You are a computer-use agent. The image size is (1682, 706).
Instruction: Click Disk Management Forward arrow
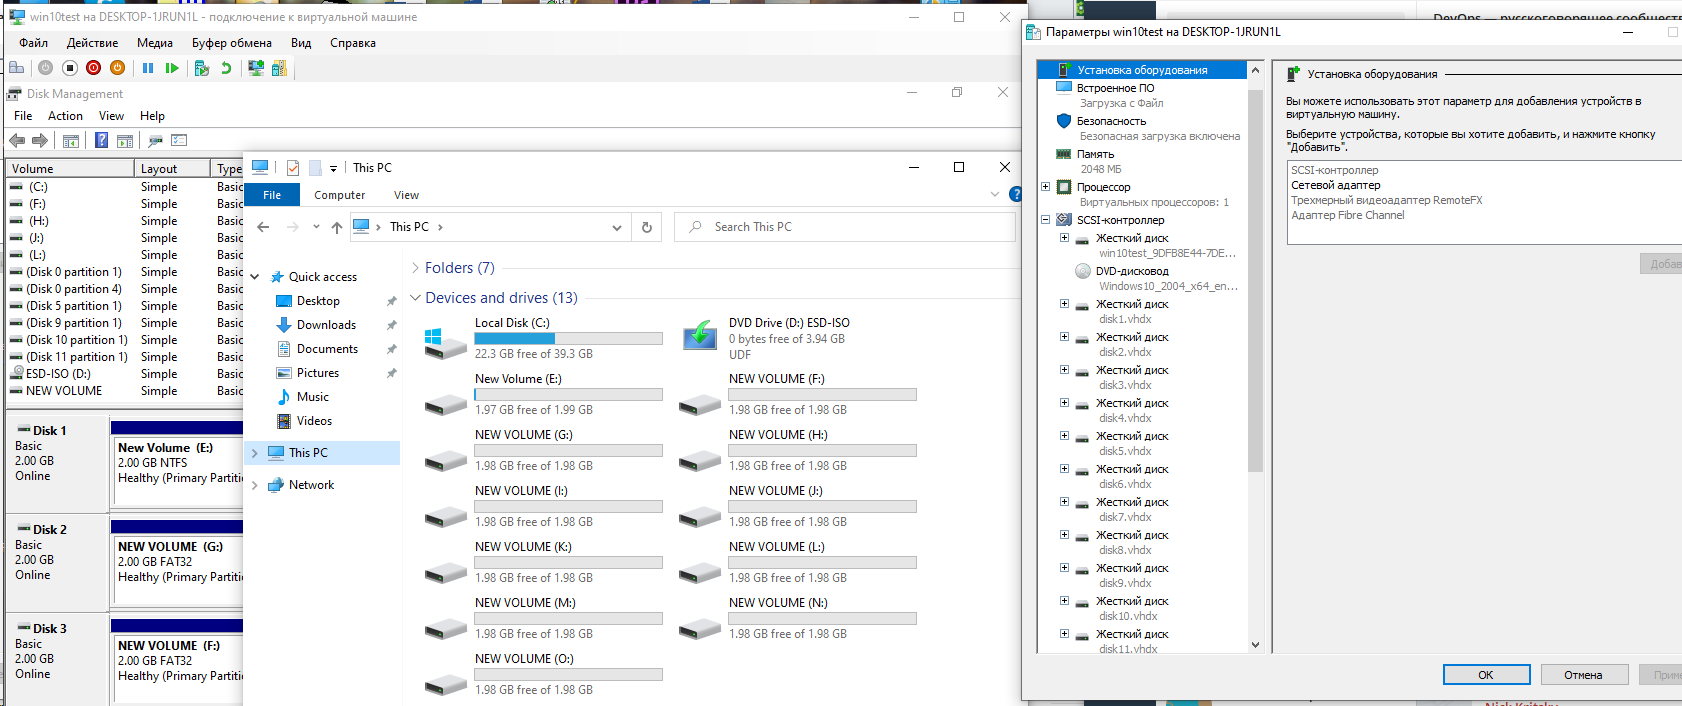point(40,140)
